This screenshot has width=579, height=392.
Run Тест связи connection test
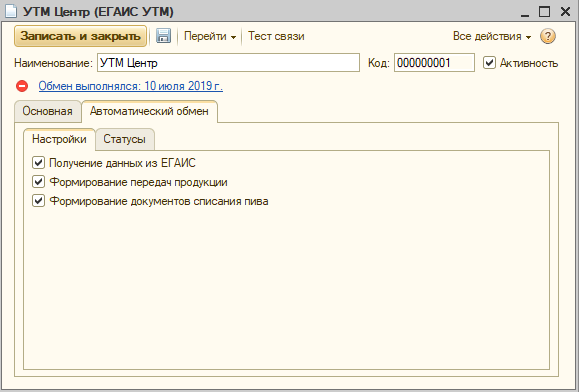(276, 36)
